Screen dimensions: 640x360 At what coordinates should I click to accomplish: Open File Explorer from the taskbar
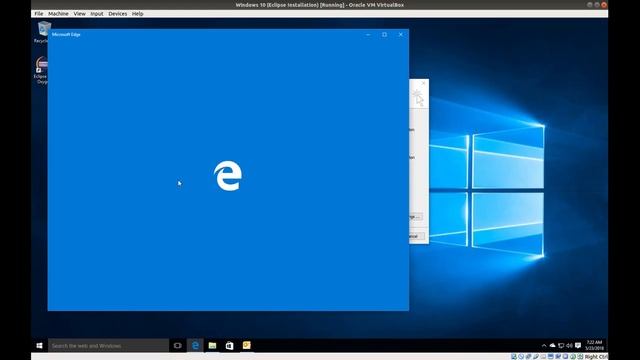[x=212, y=345]
